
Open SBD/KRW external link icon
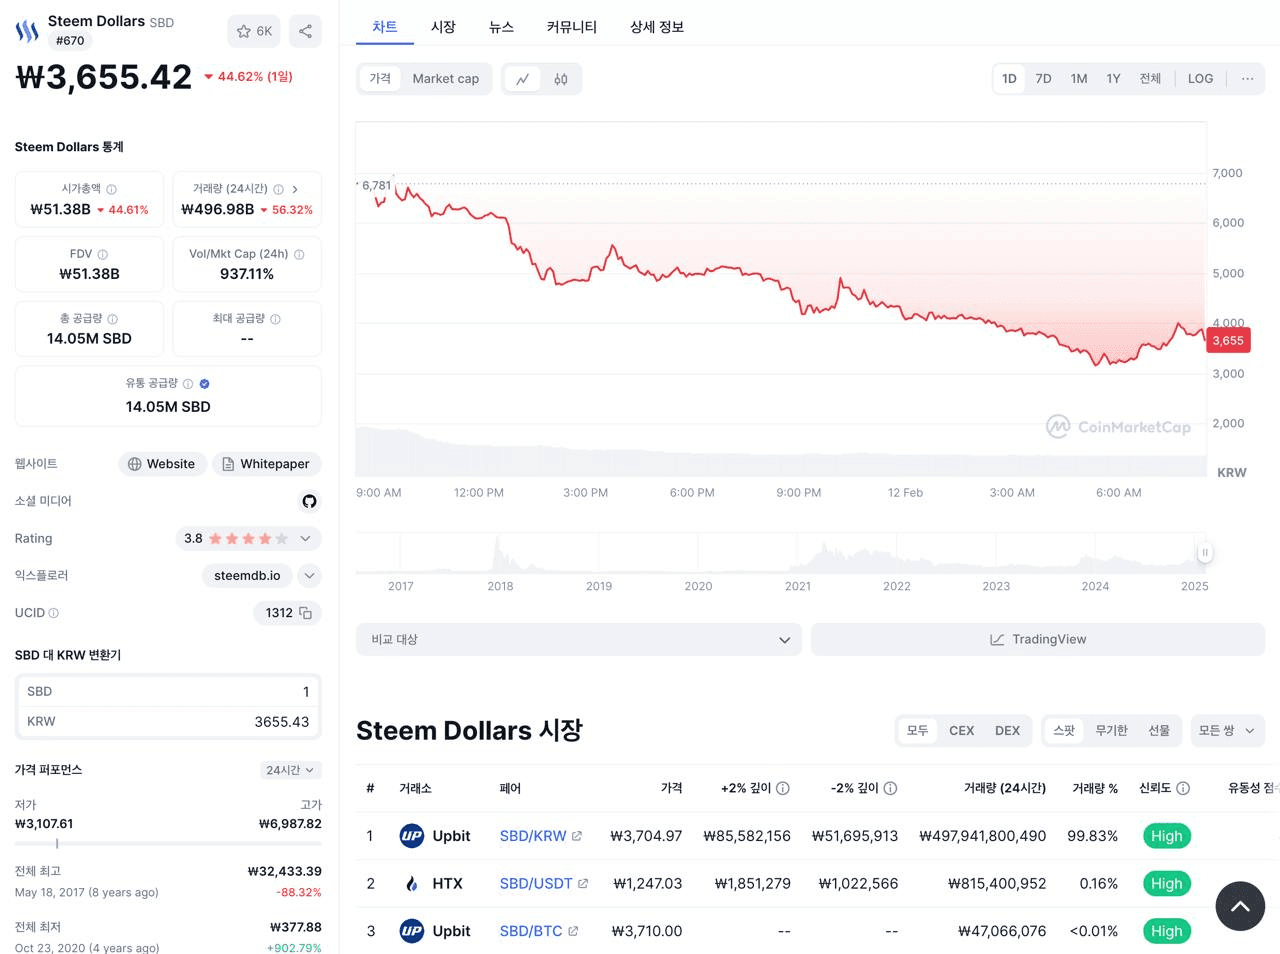(577, 836)
